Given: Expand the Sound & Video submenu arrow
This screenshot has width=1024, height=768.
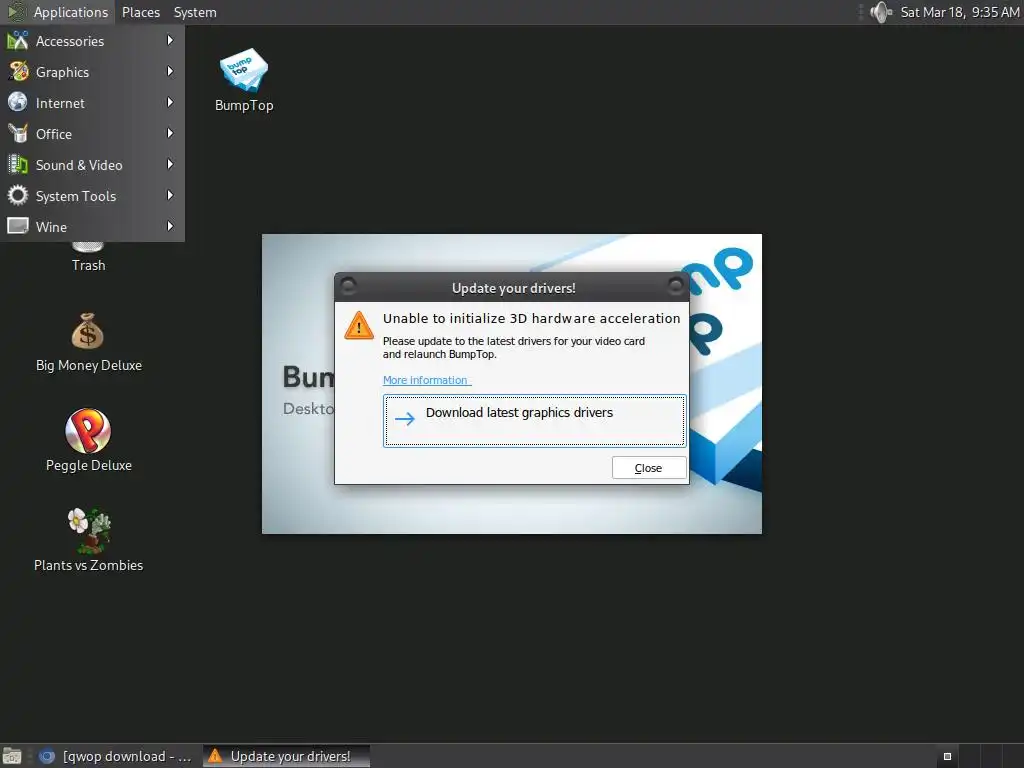Looking at the screenshot, I should click(170, 165).
